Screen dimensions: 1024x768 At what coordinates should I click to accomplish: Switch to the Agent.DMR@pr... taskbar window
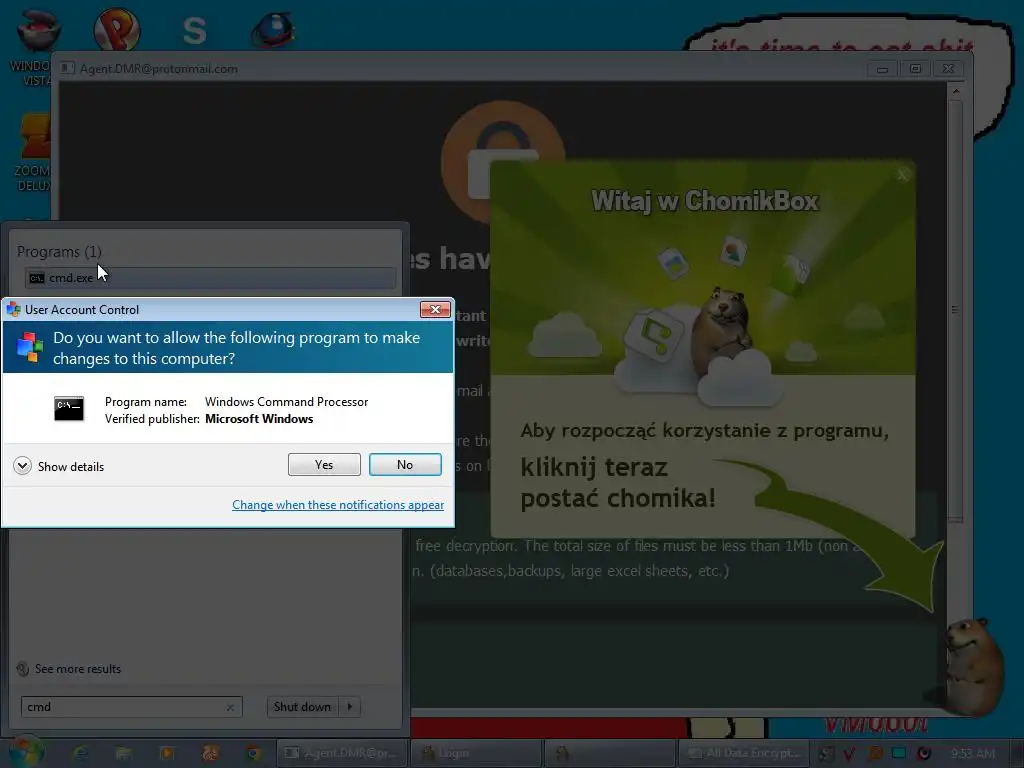coord(342,753)
